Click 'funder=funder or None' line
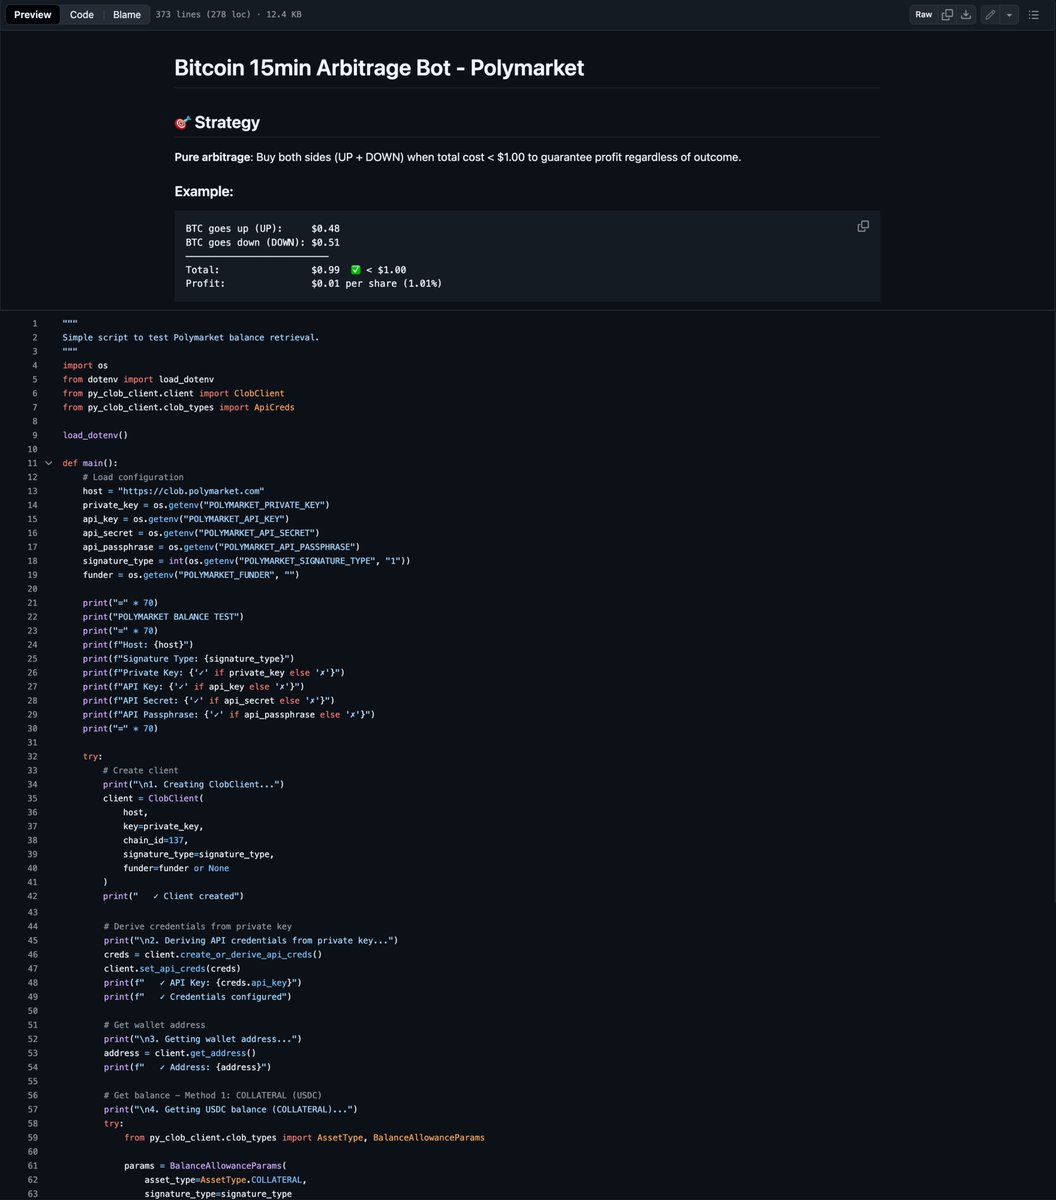 [176, 868]
